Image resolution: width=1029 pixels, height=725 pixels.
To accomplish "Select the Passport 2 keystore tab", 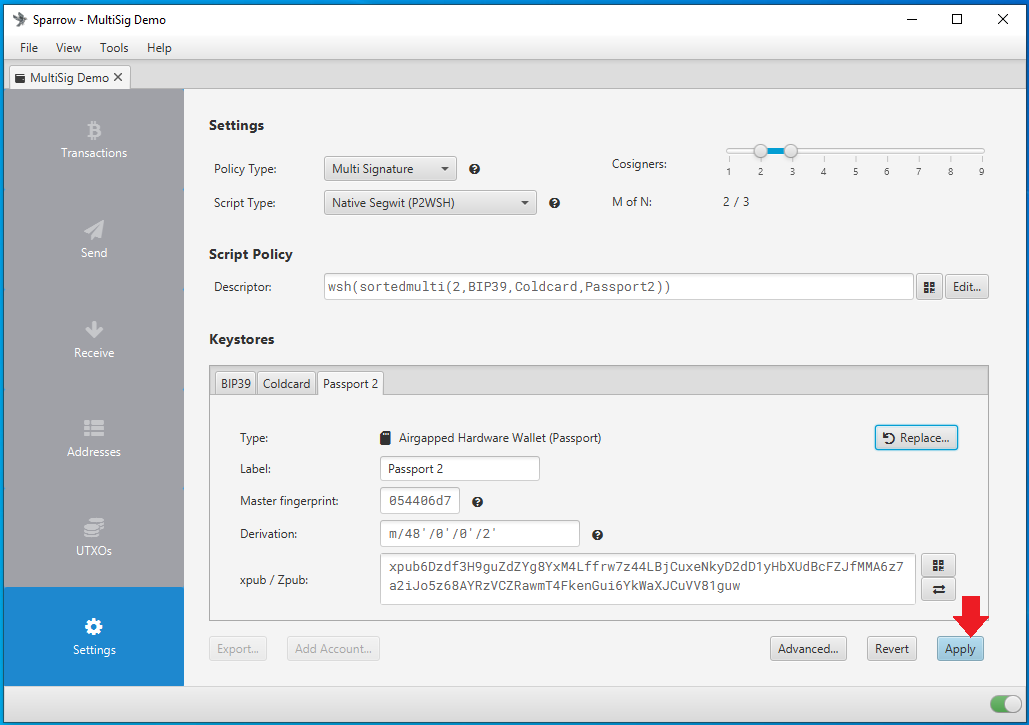I will click(x=350, y=383).
